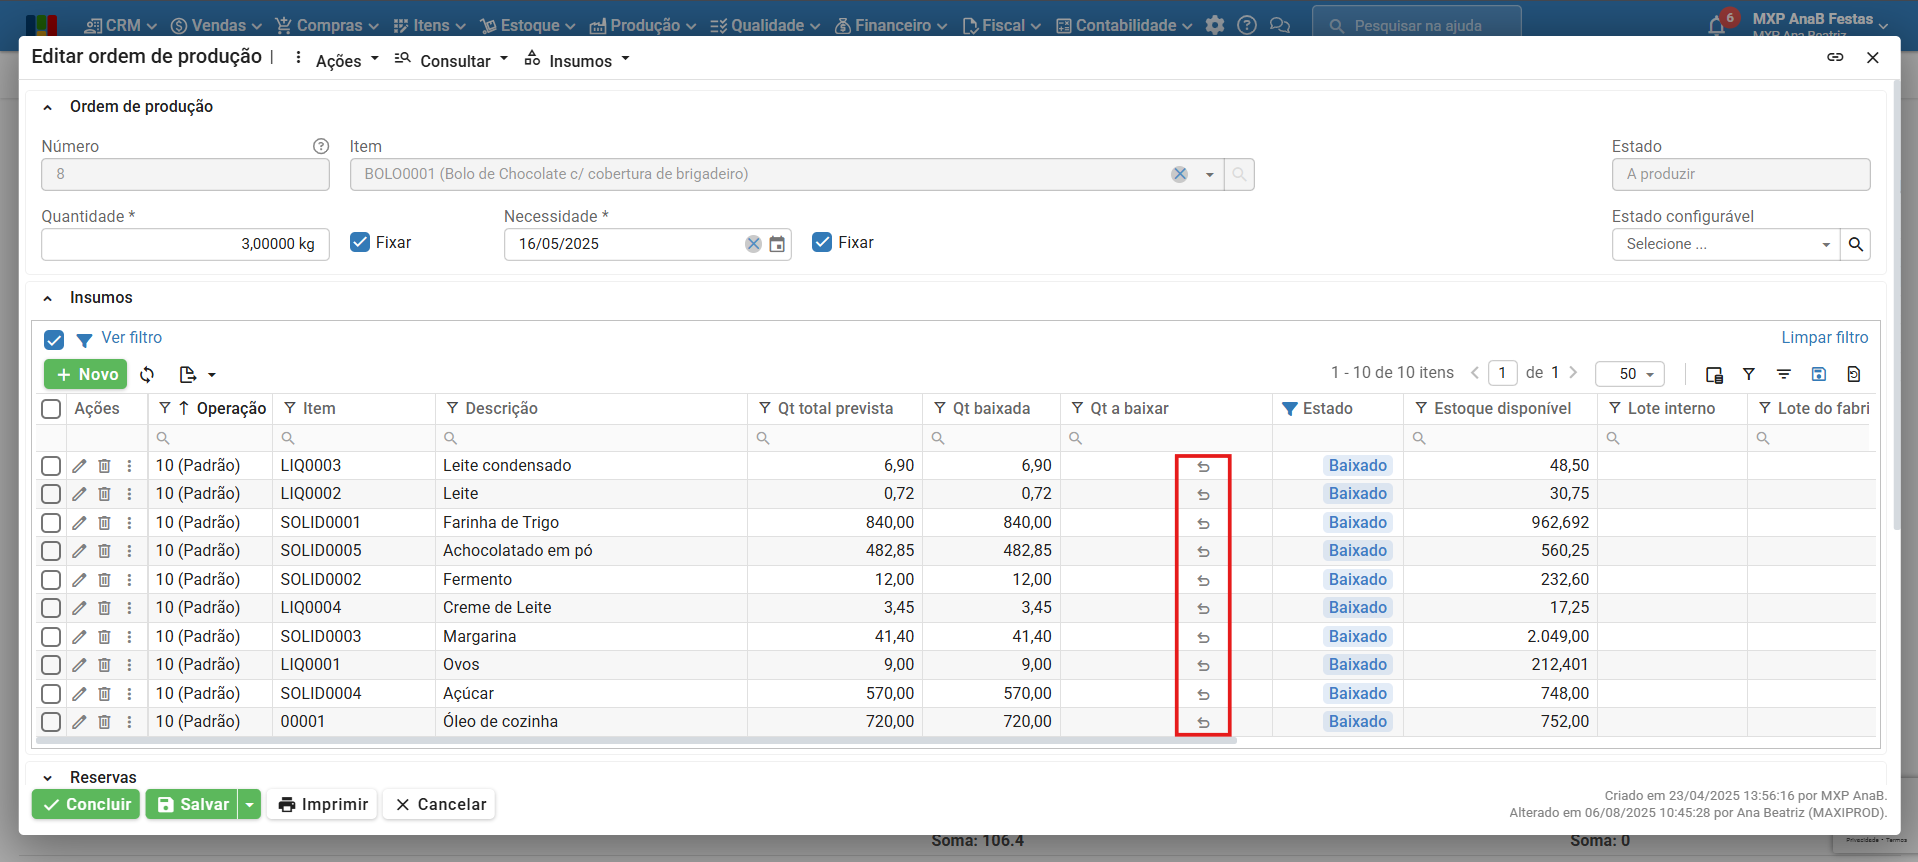Viewport: 1918px width, 862px height.
Task: Click the Concluir button
Action: coord(87,804)
